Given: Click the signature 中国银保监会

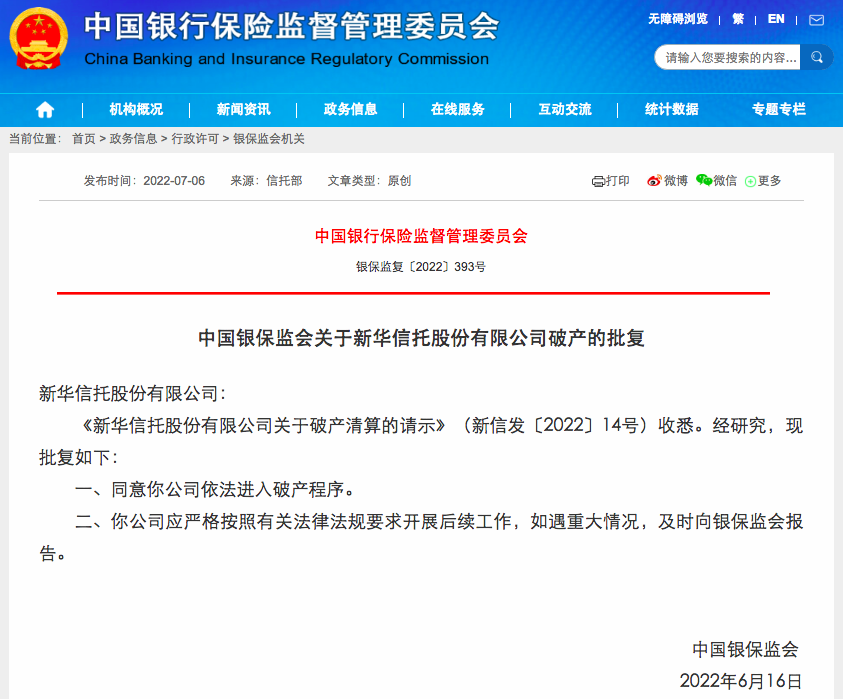Looking at the screenshot, I should 745,650.
